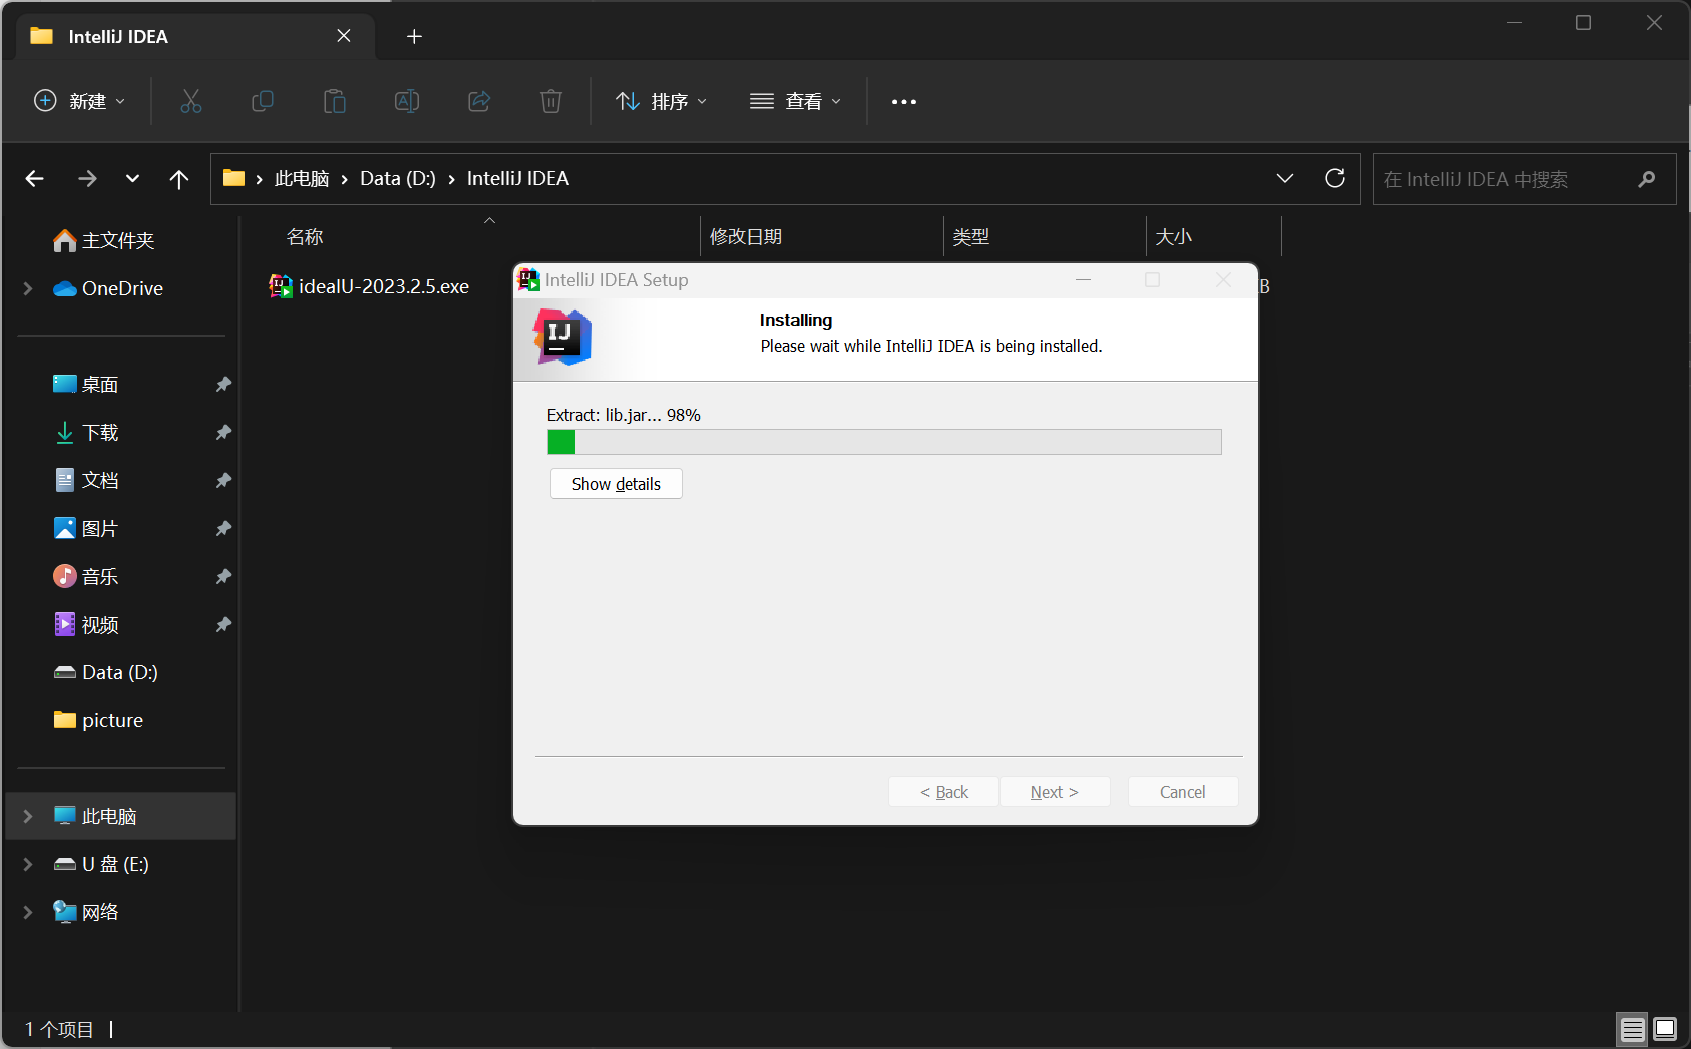
Task: Open 音乐 in the sidebar
Action: coord(86,576)
